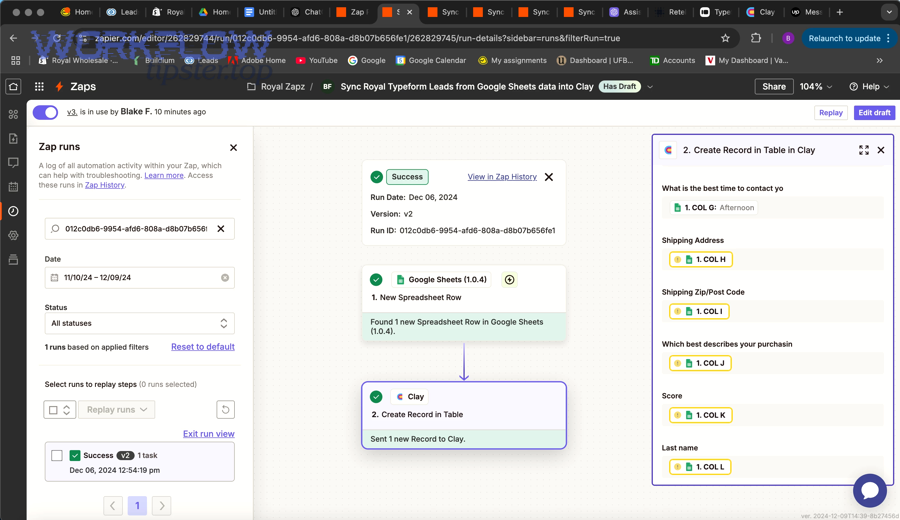Check the Success run checkbox

click(x=57, y=456)
